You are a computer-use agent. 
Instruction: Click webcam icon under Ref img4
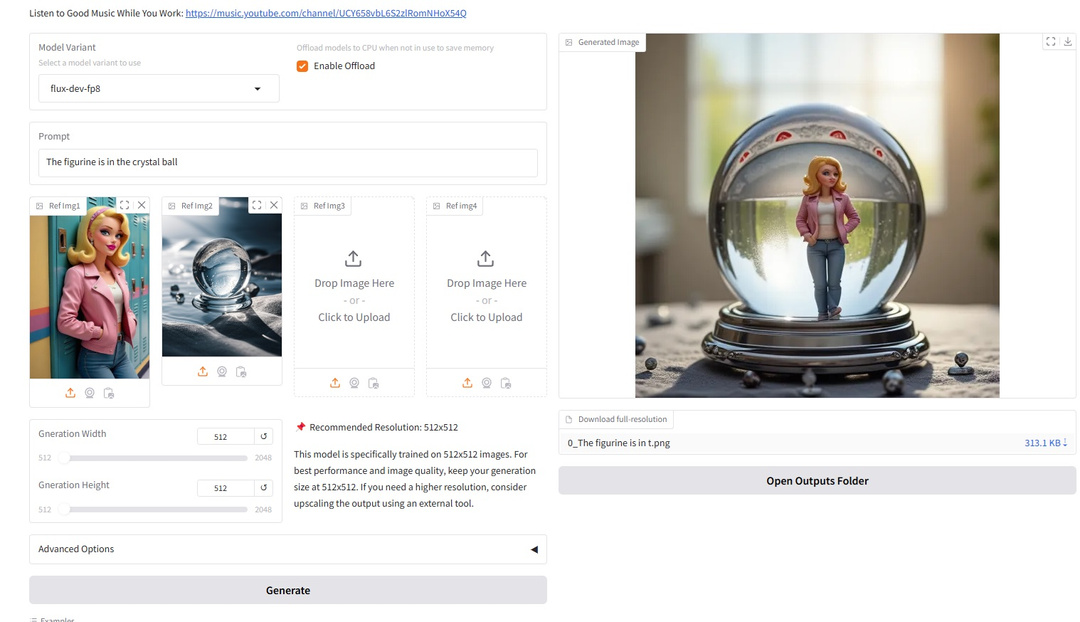(x=486, y=383)
